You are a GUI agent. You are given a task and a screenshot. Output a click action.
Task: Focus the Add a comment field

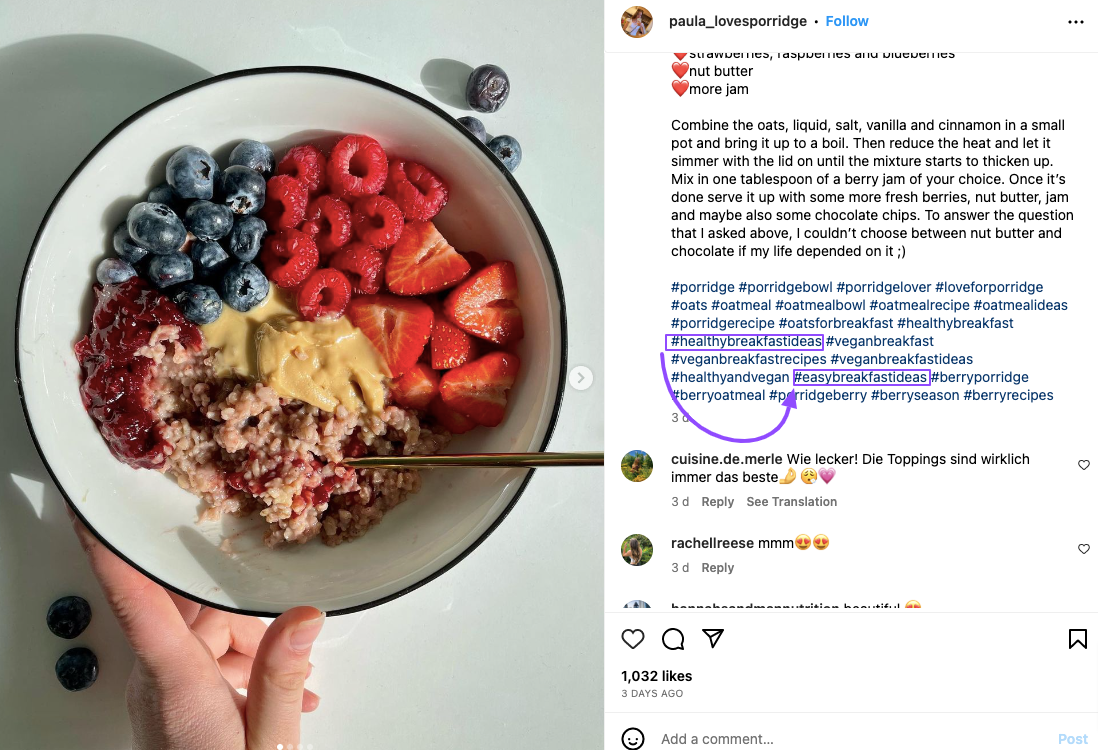[x=854, y=739]
